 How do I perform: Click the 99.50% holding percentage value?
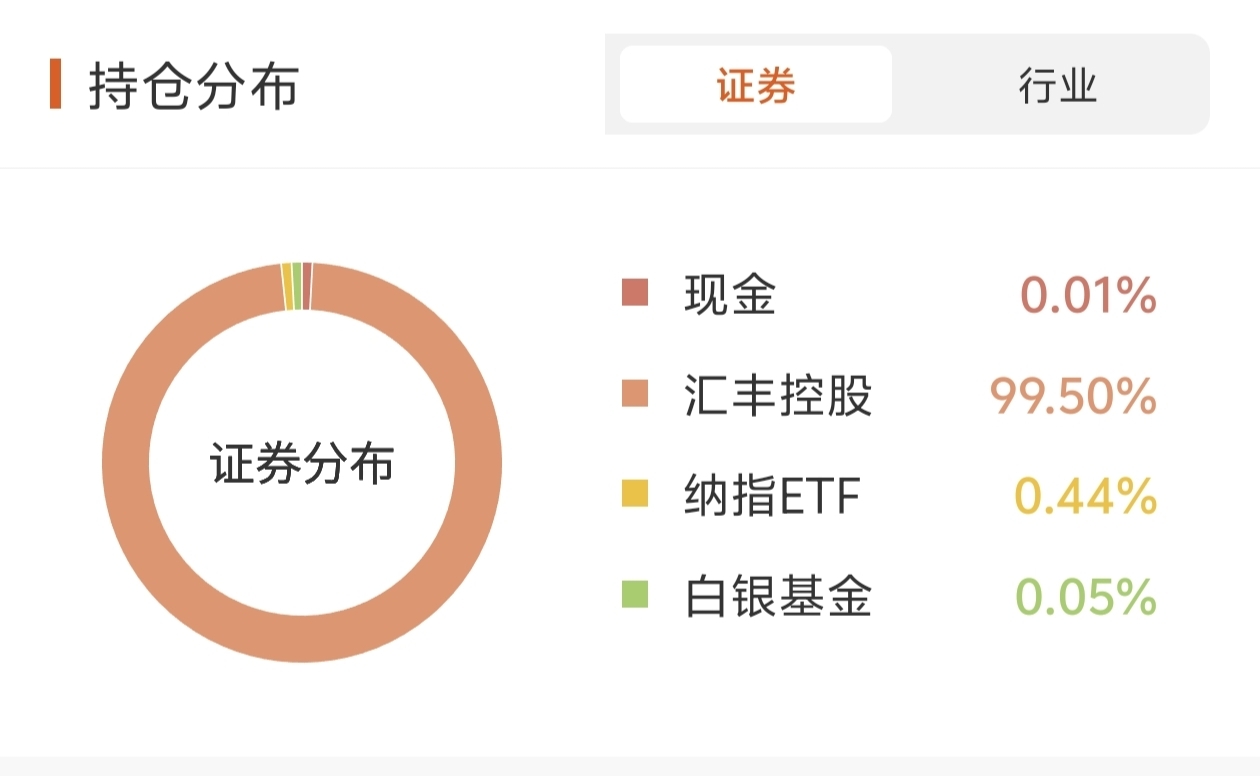click(1073, 396)
